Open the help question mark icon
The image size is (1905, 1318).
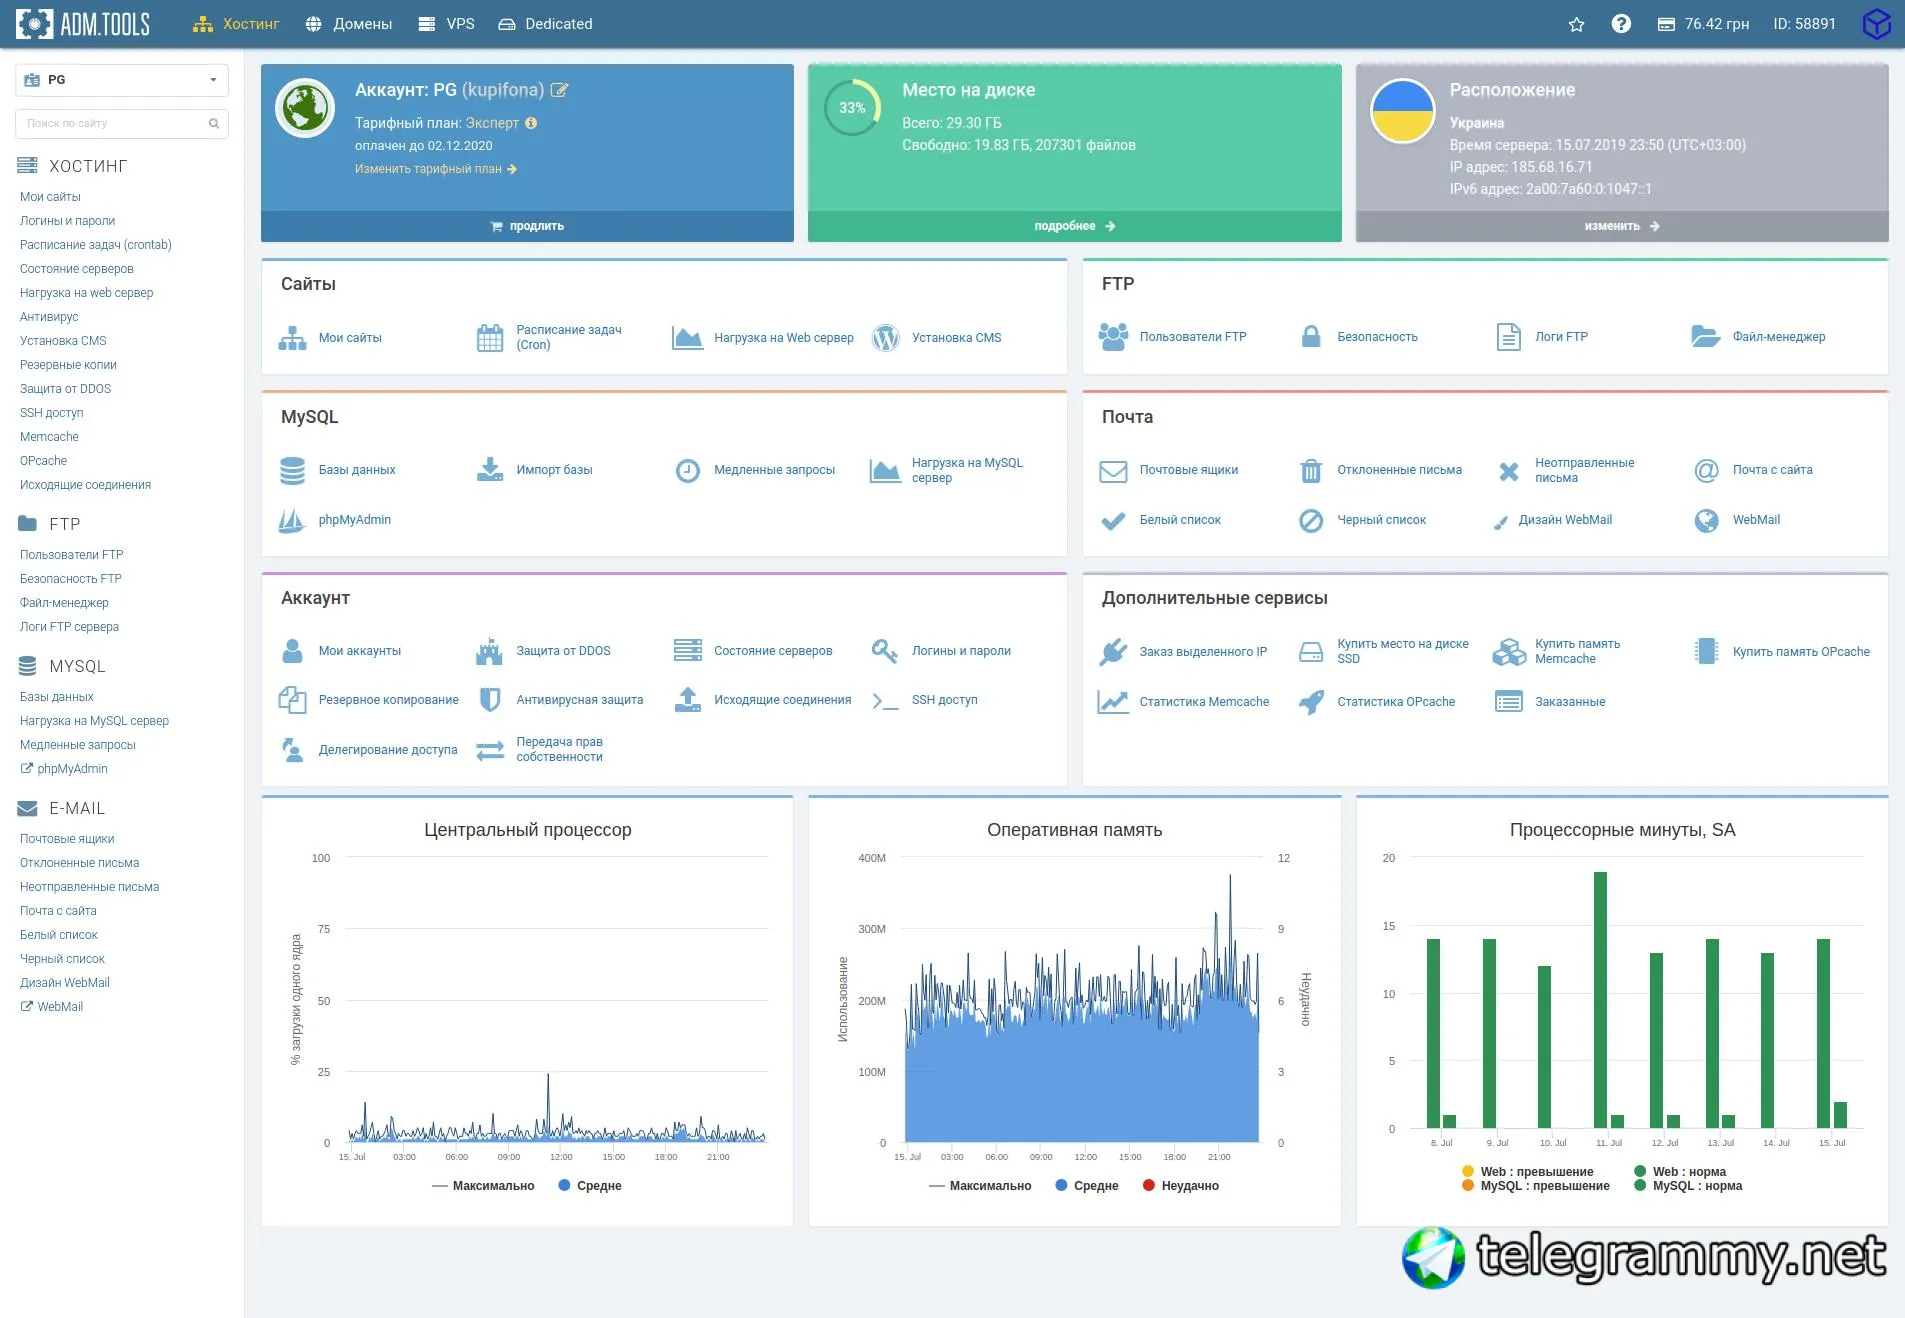(x=1621, y=24)
